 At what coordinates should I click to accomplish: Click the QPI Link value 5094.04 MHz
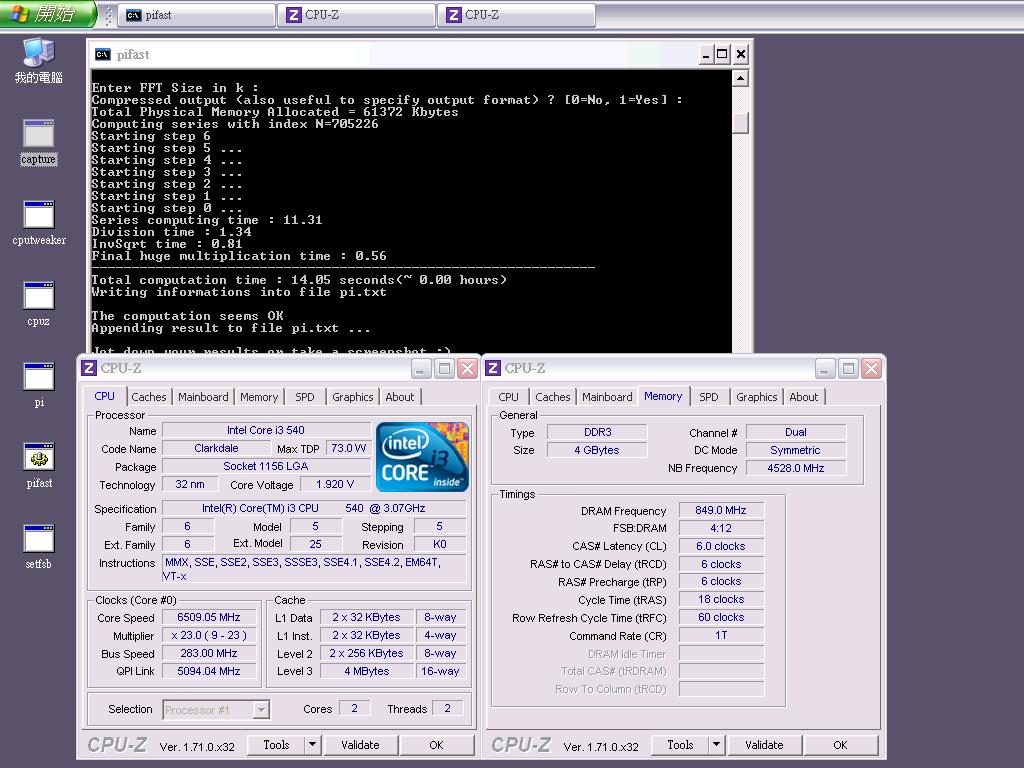point(209,671)
